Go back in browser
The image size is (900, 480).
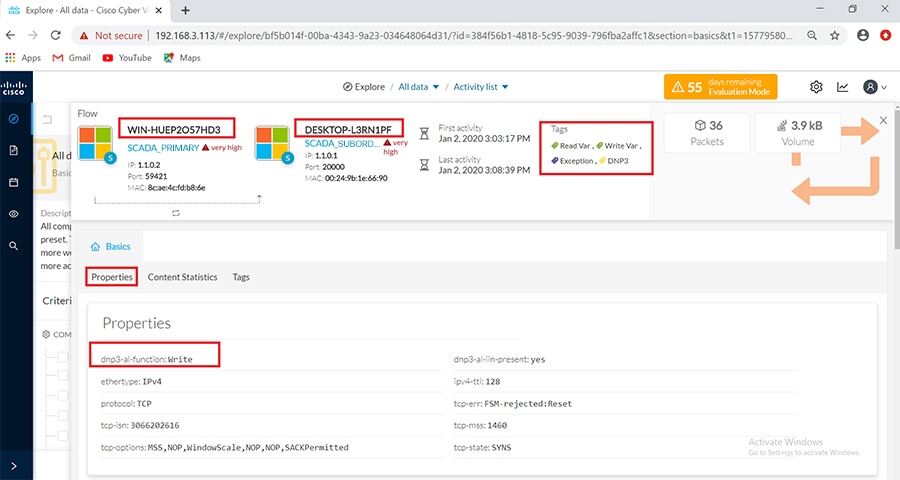pyautogui.click(x=10, y=35)
